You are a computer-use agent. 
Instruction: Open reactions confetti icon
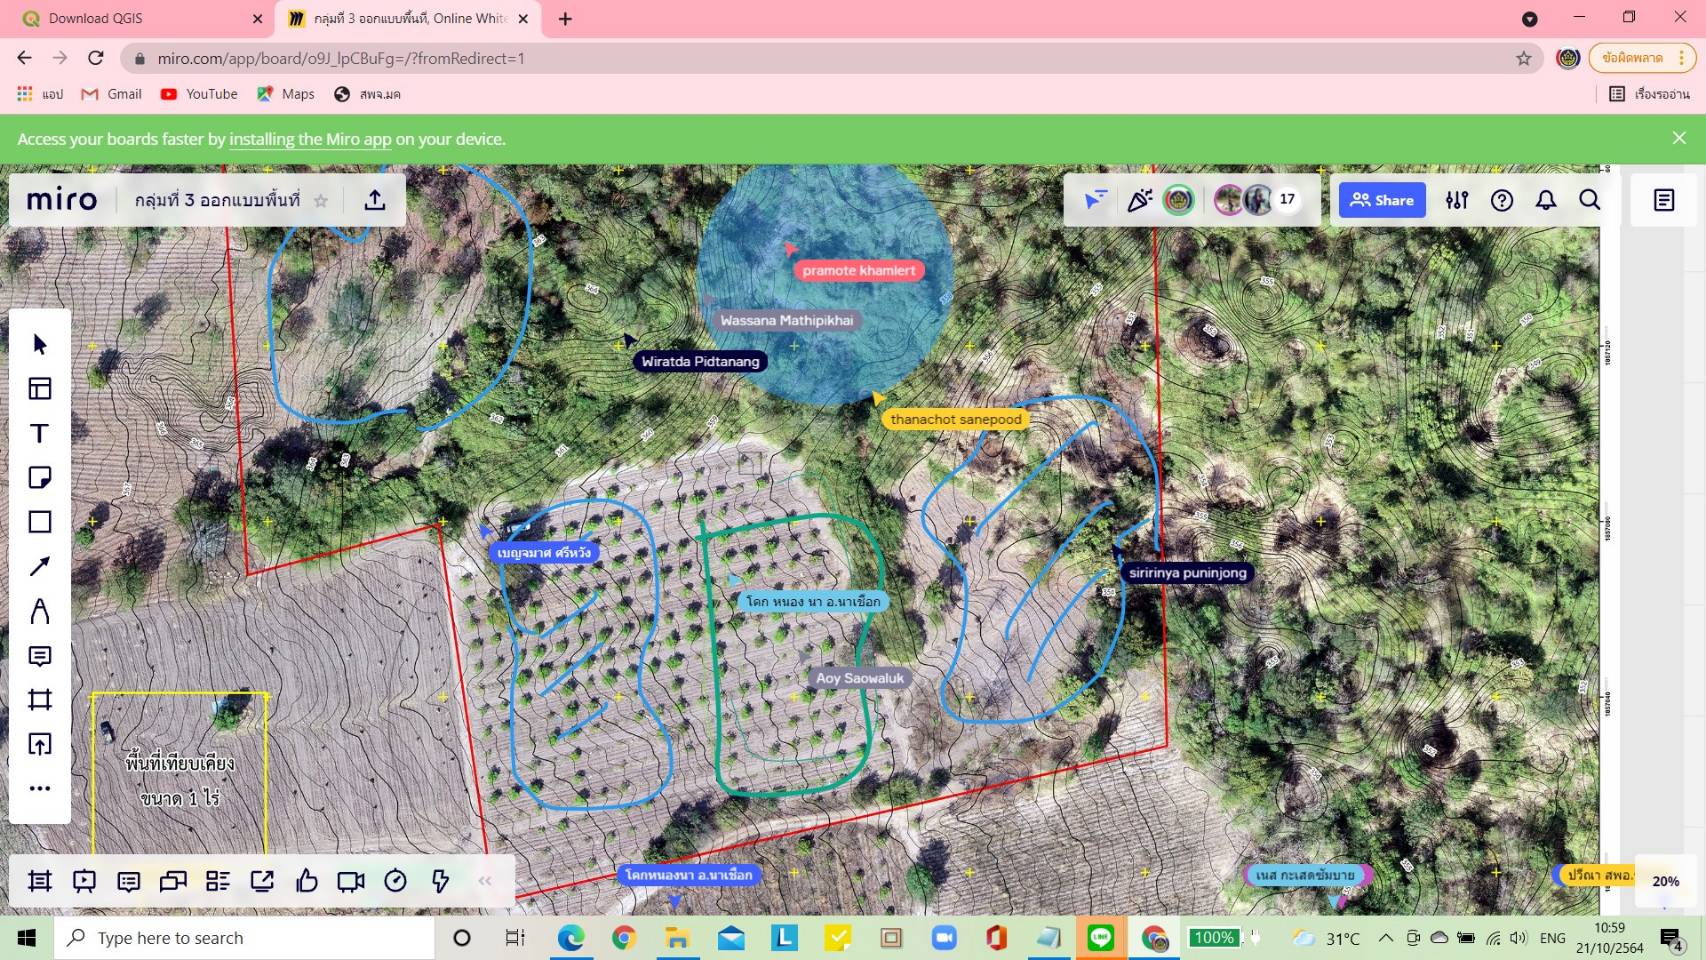(1140, 200)
